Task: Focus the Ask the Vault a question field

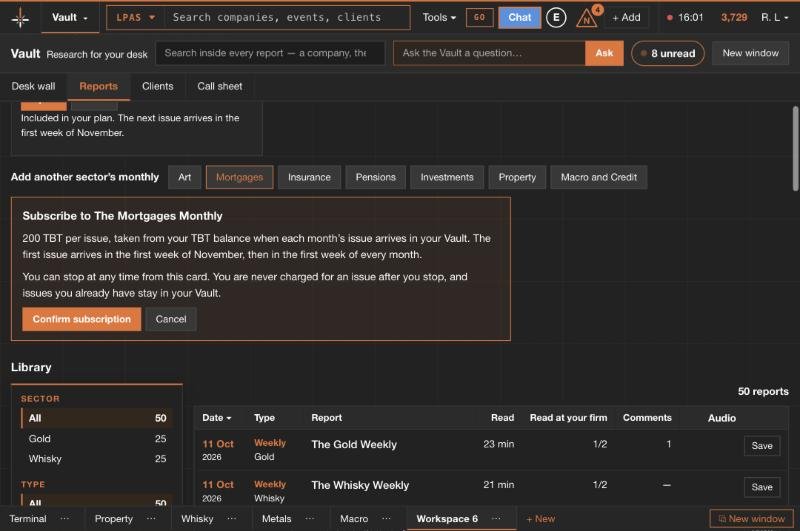Action: (489, 53)
